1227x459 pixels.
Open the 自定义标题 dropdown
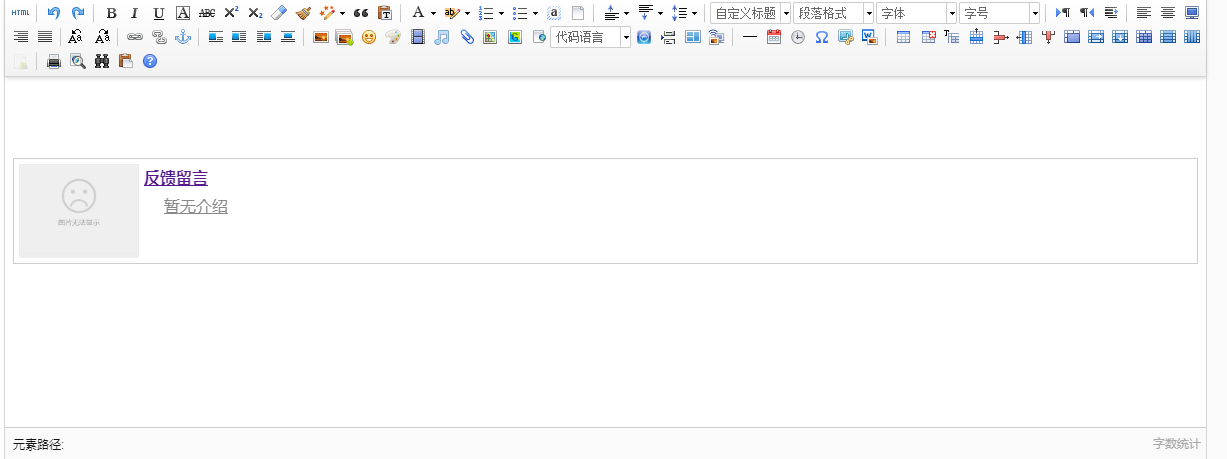pyautogui.click(x=750, y=13)
